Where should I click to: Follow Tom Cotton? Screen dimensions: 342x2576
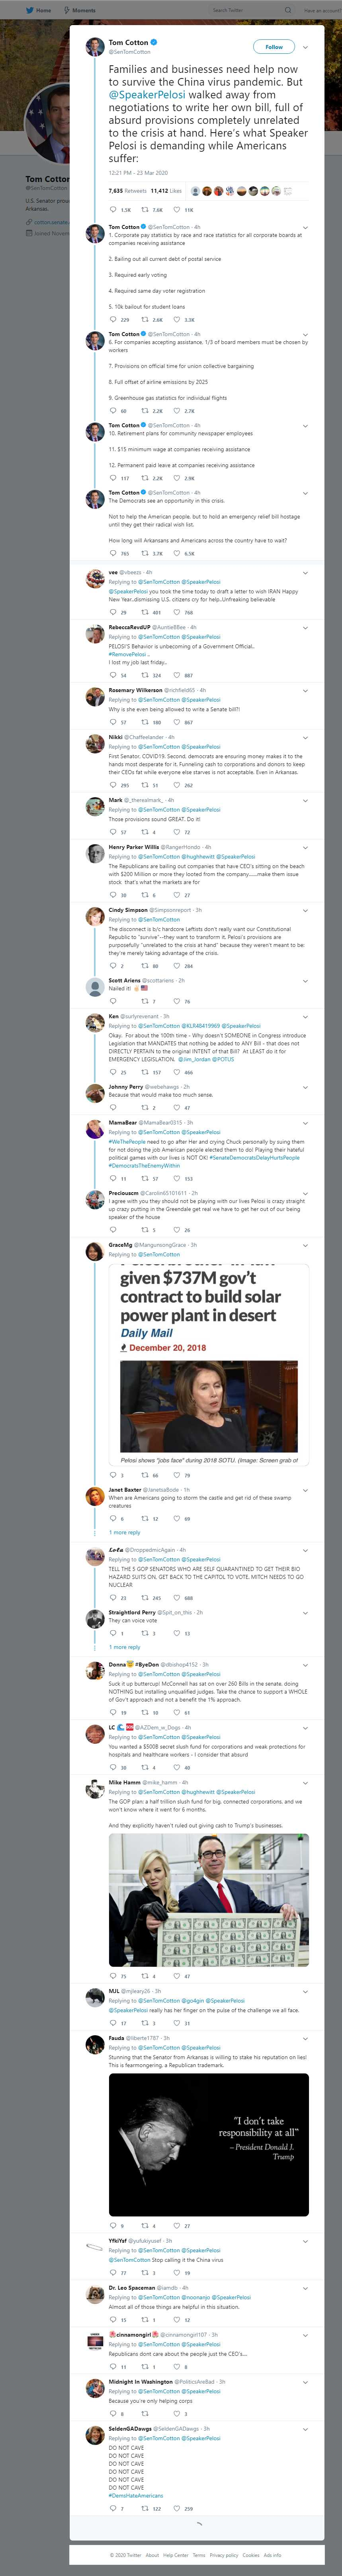click(274, 47)
